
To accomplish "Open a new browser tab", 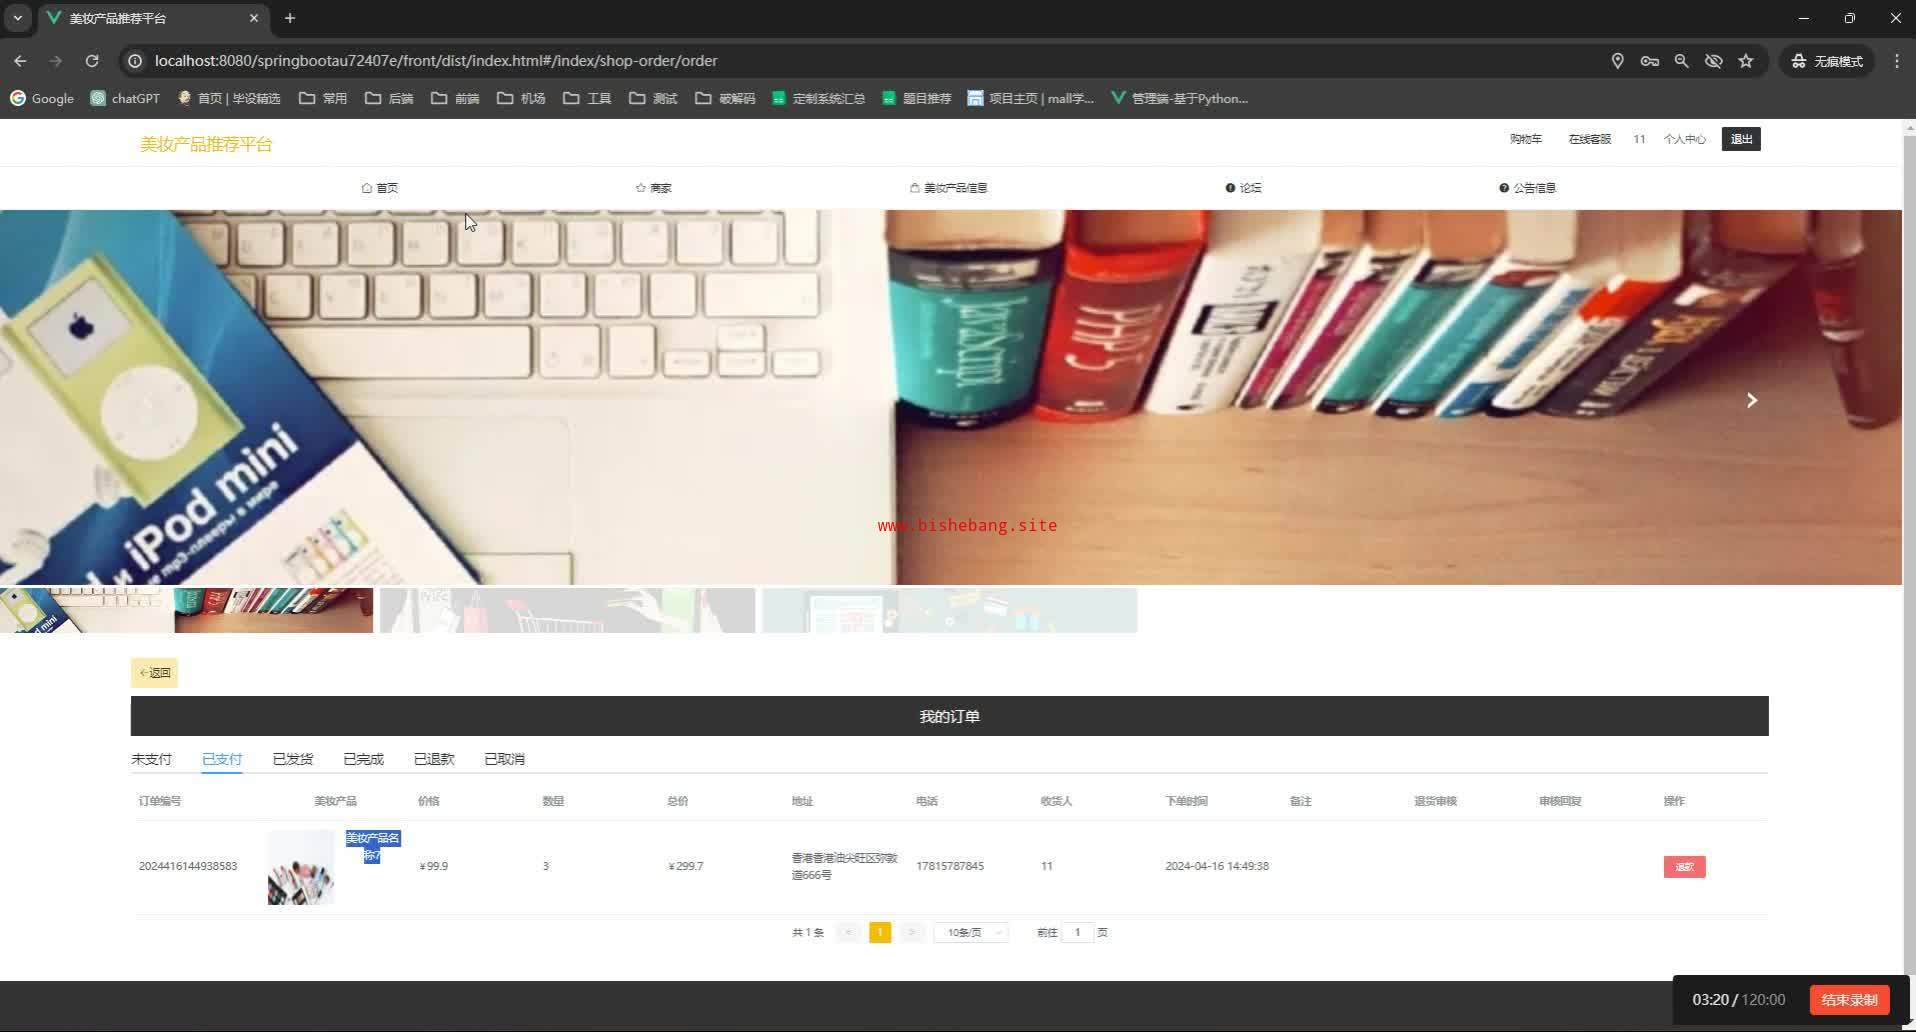I will [x=290, y=18].
